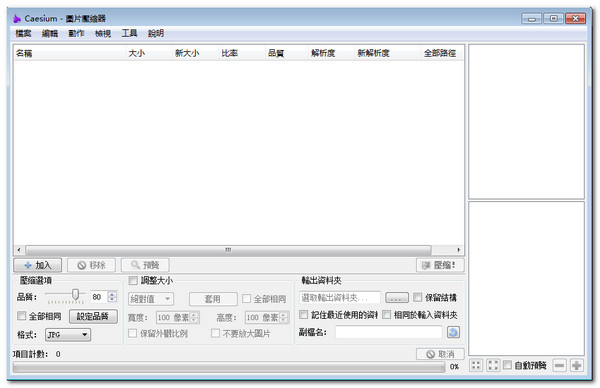Open the 檢視 menu

(103, 33)
